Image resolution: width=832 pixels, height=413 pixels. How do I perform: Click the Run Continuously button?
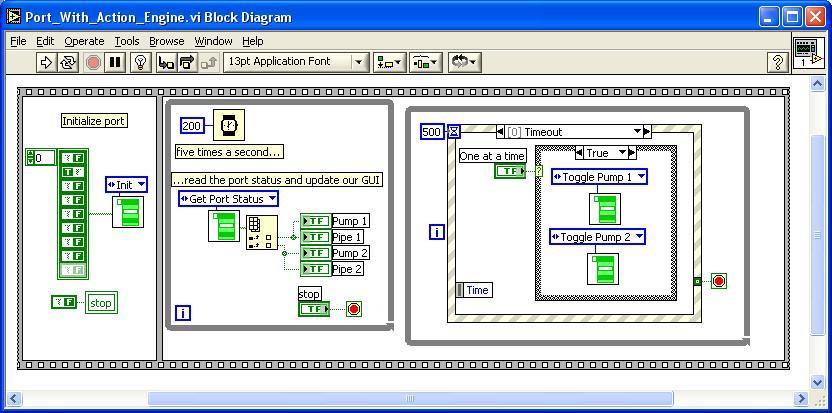coord(68,63)
